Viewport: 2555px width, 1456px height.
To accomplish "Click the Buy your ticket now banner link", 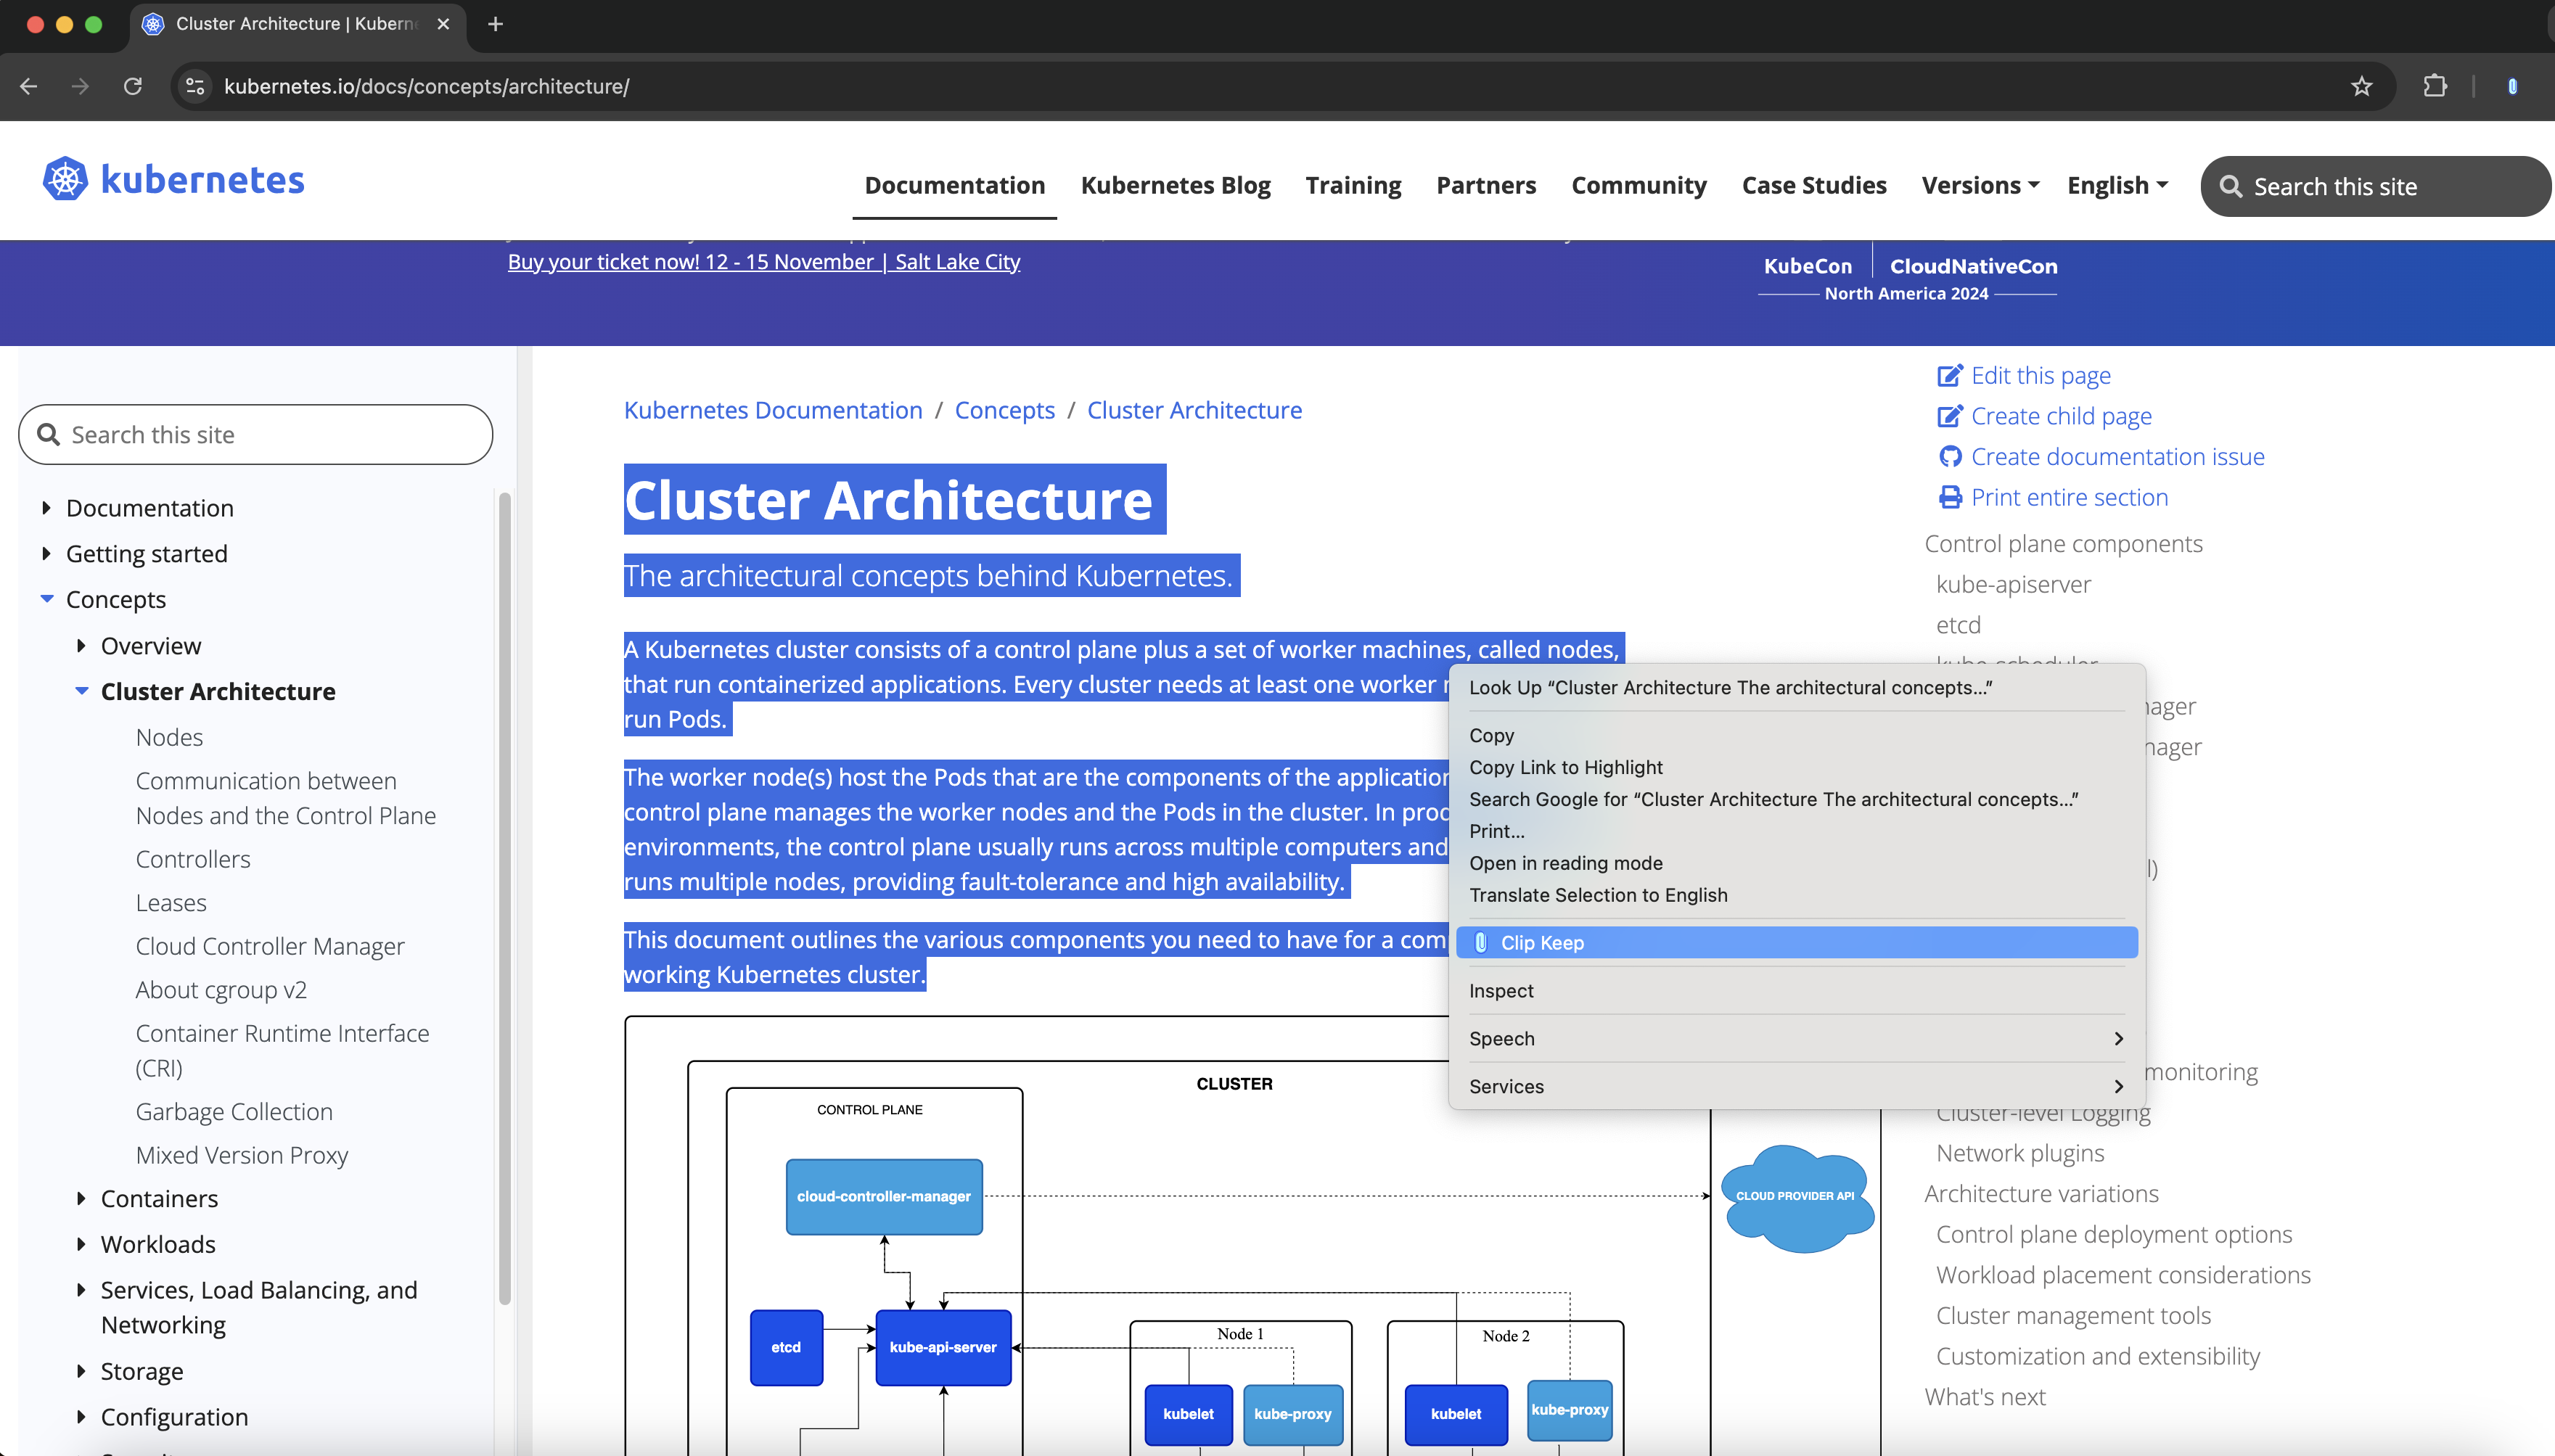I will pos(763,262).
